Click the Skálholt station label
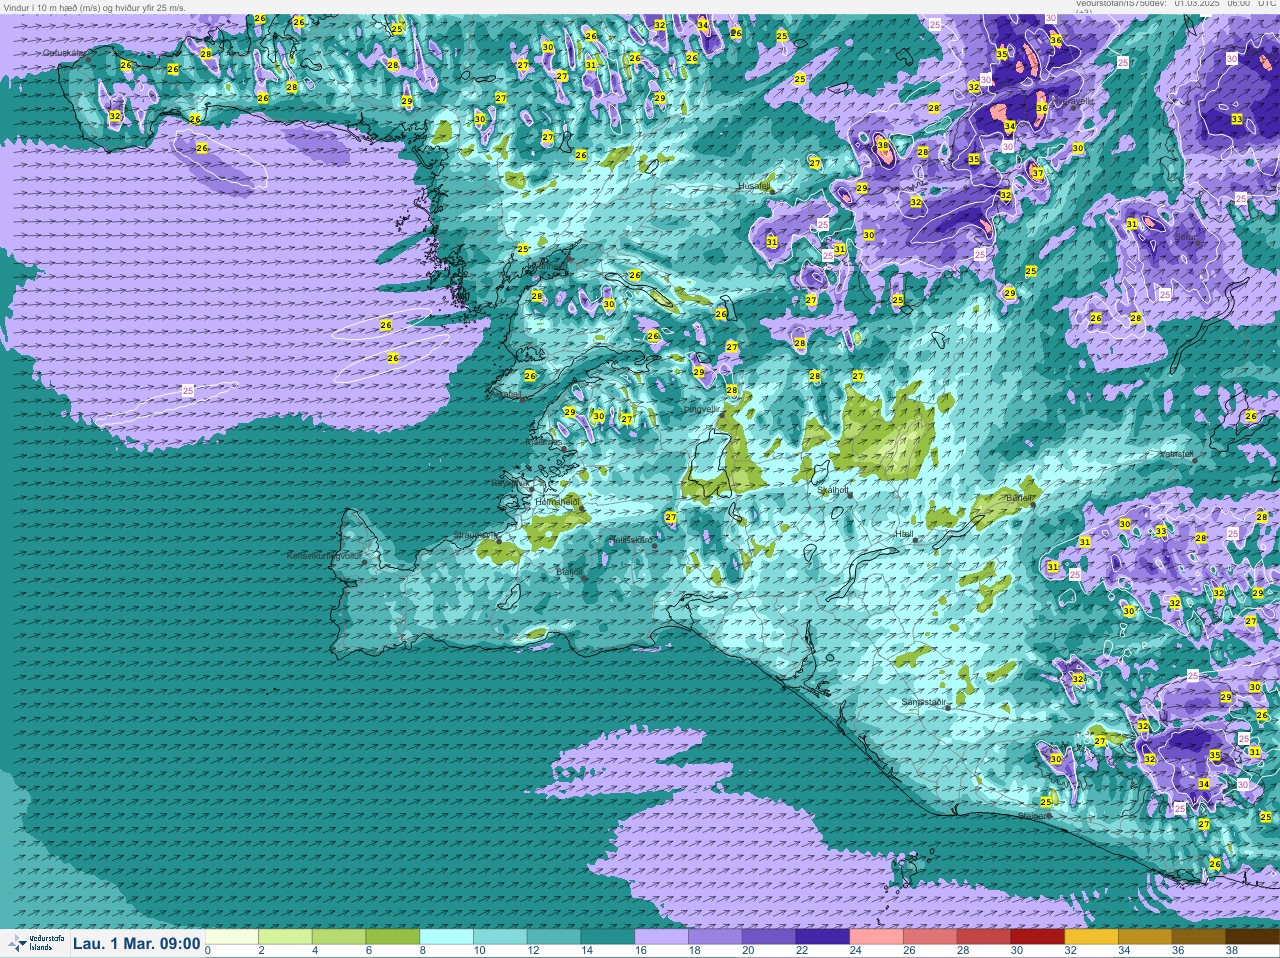This screenshot has height=958, width=1280. pos(833,490)
